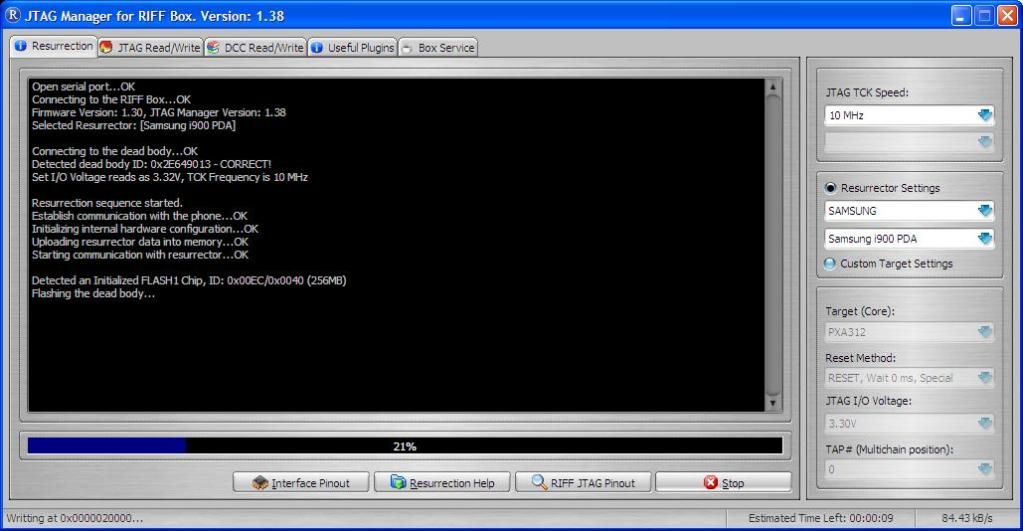Image resolution: width=1023 pixels, height=531 pixels.
Task: Open the secondary TCK speed dropdown below 10 MHz
Action: [x=909, y=142]
